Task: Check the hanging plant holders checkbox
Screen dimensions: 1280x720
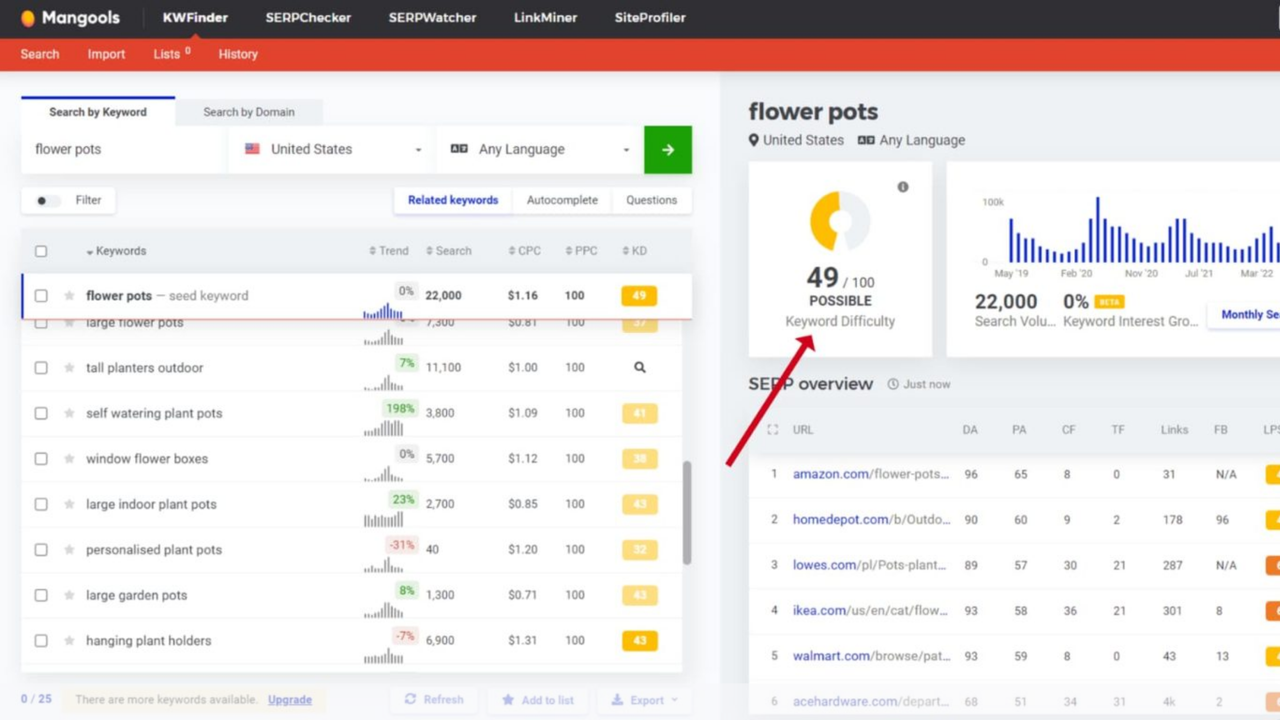Action: tap(41, 641)
